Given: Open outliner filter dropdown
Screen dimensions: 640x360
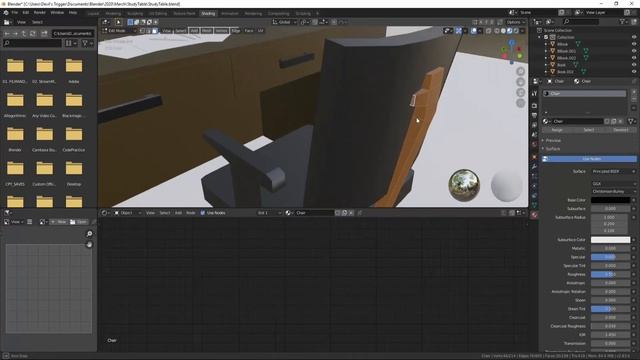Looking at the screenshot, I should coord(624,22).
